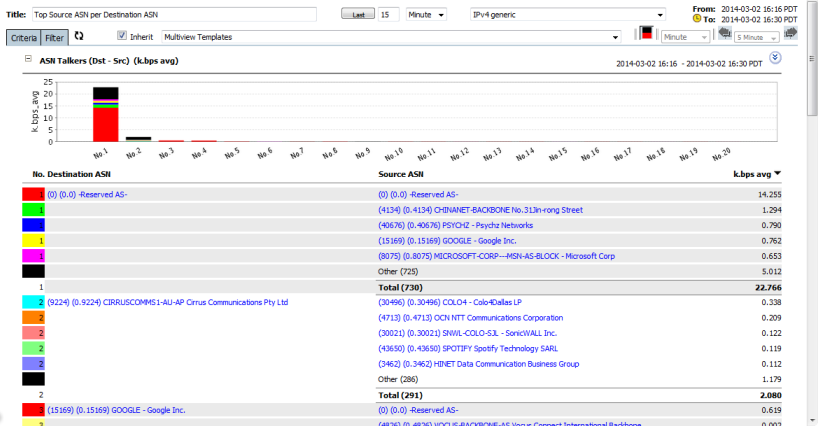Open MICROSOFT-CORP---MSN-AS-BLOCK link

[x=496, y=256]
